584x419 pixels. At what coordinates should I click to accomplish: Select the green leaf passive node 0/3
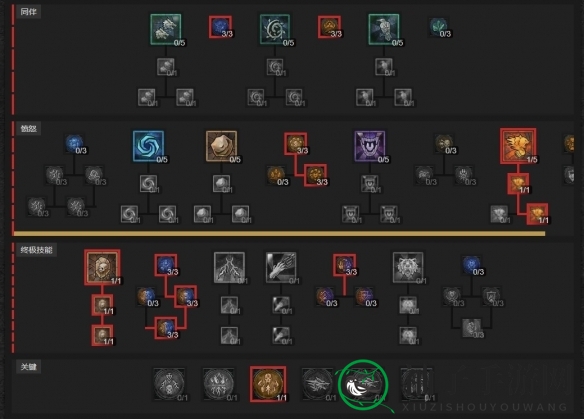pos(439,27)
